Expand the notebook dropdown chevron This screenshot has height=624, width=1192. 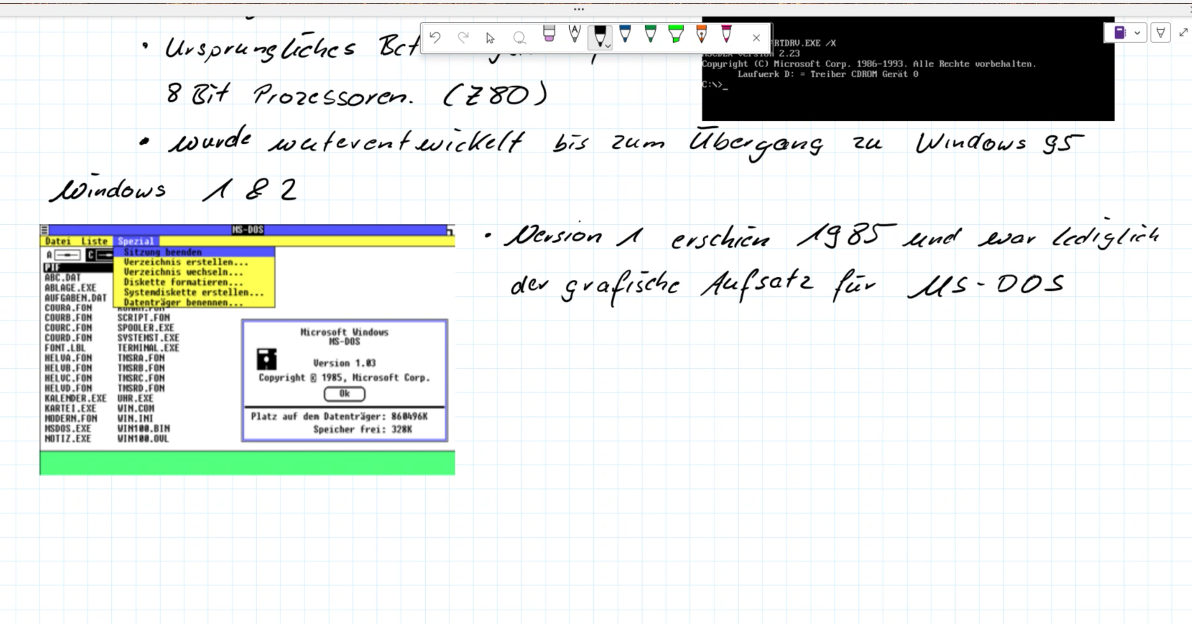point(1137,33)
